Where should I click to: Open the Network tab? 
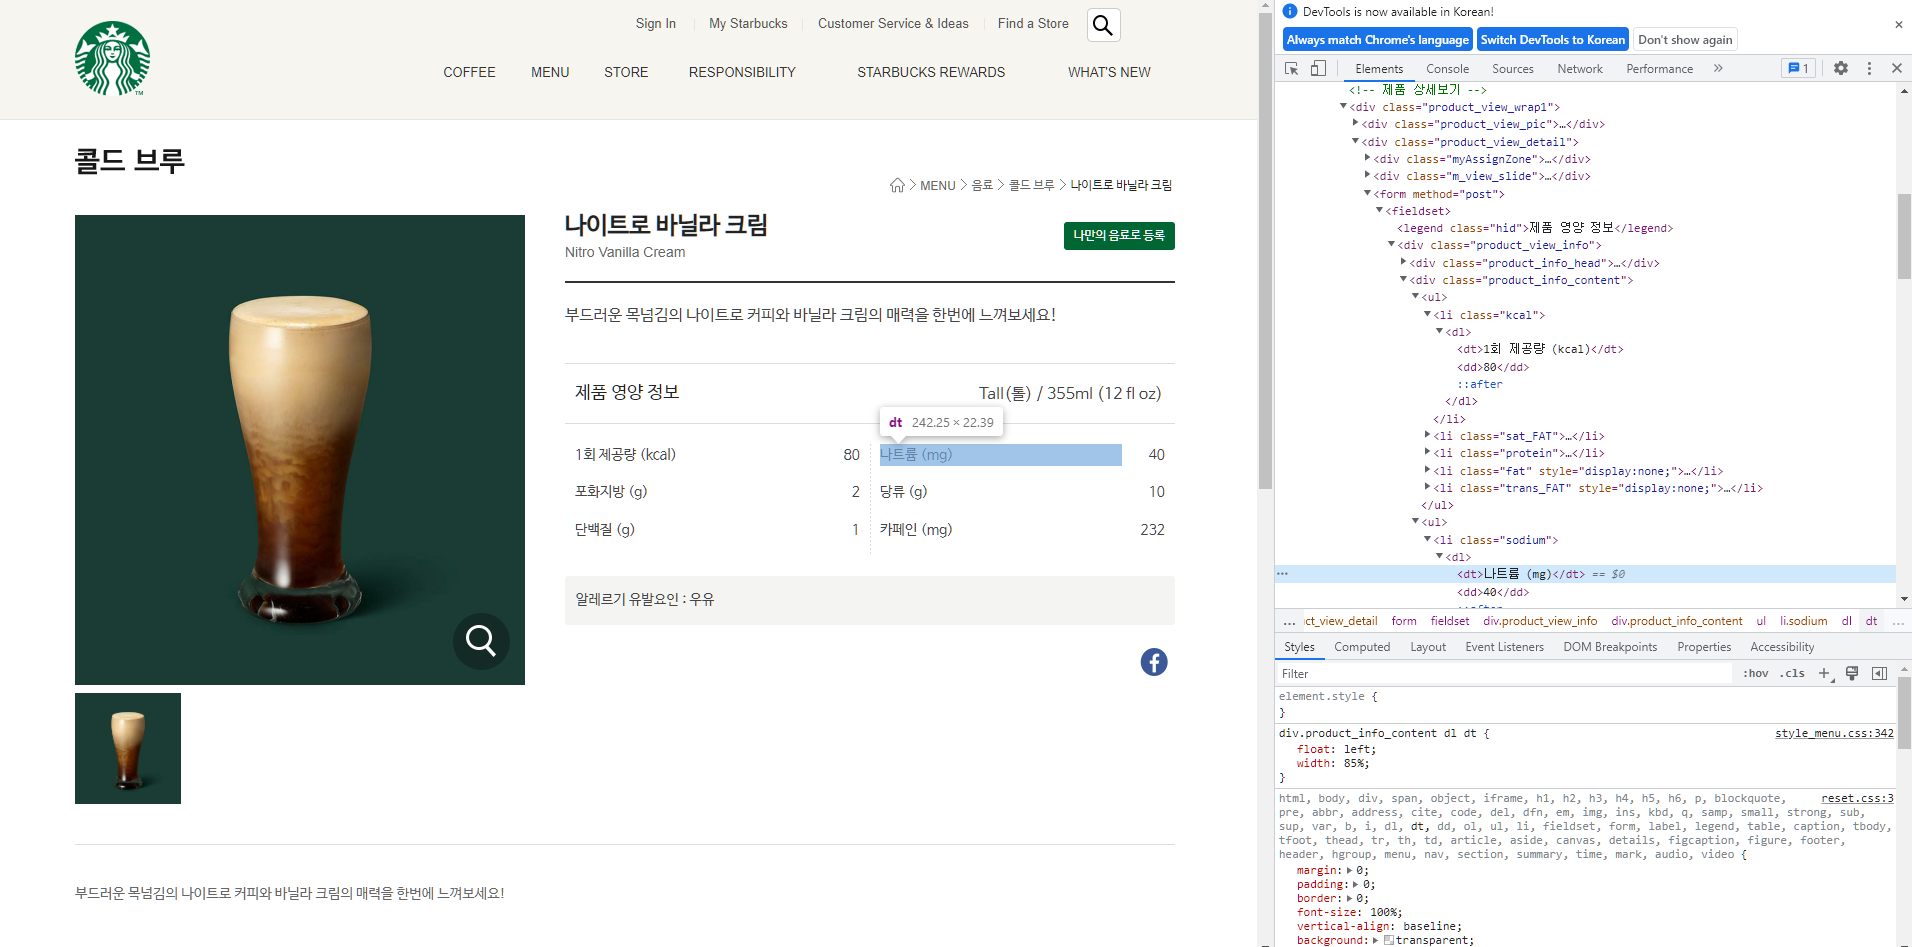tap(1580, 69)
